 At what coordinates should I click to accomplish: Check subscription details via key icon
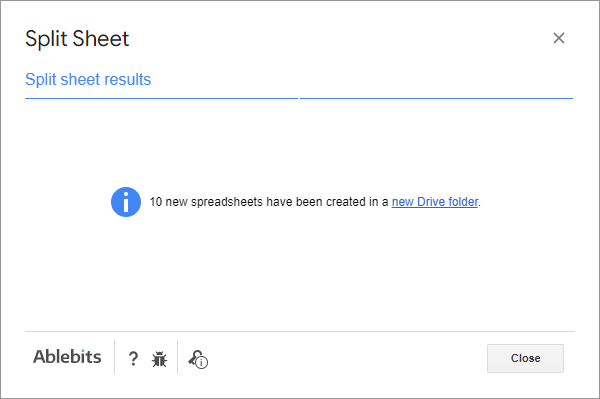(198, 359)
